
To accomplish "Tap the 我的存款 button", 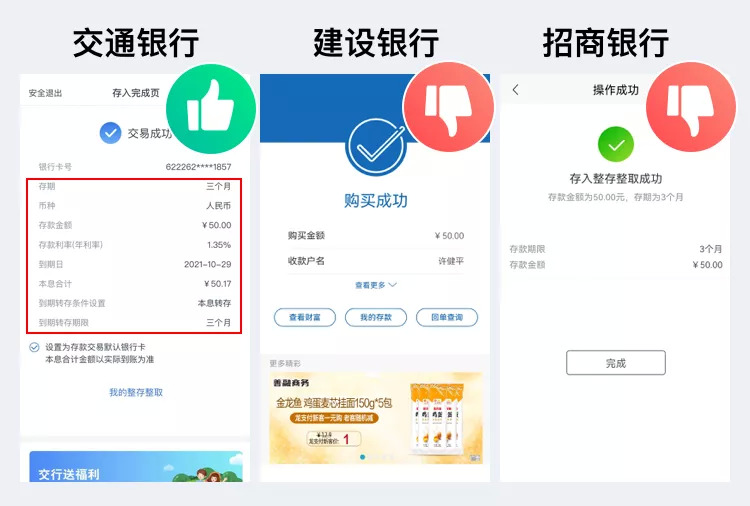I will click(x=376, y=318).
